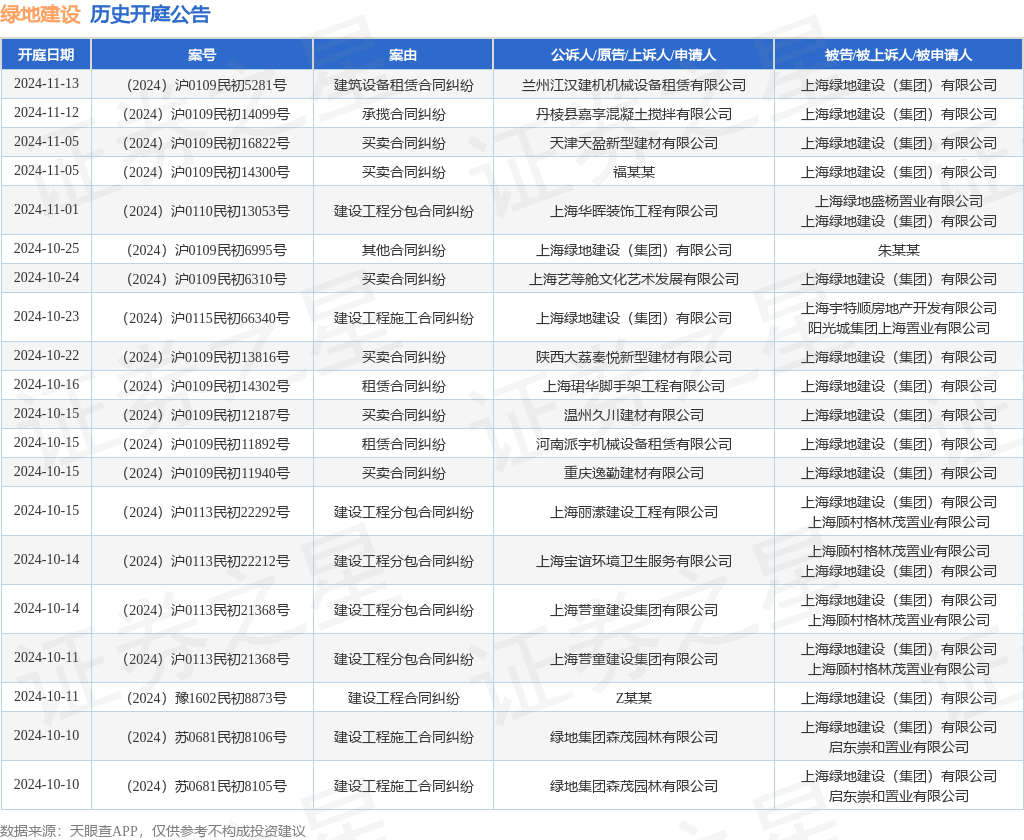Click case number (2024)豫1602民初8873号
Viewport: 1024px width, 840px height.
pyautogui.click(x=206, y=698)
